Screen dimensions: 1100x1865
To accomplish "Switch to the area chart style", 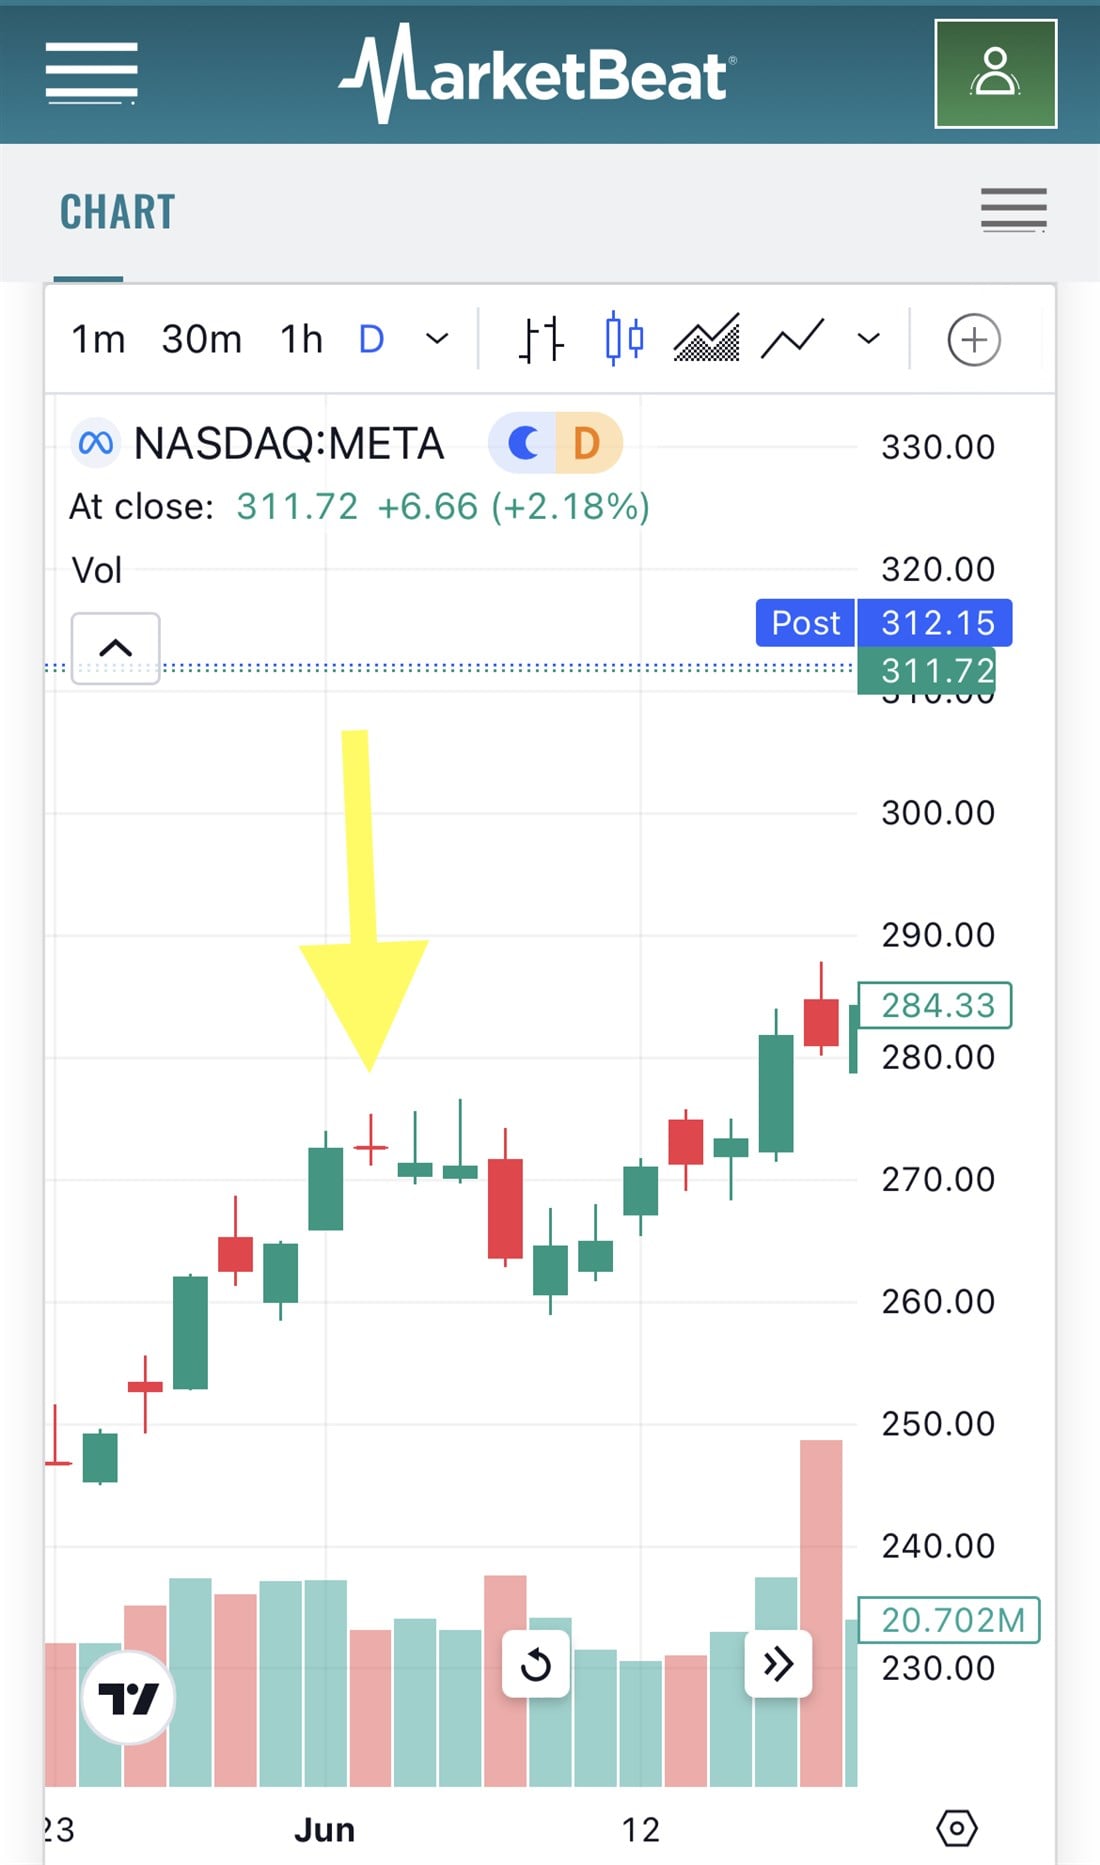I will (x=706, y=339).
